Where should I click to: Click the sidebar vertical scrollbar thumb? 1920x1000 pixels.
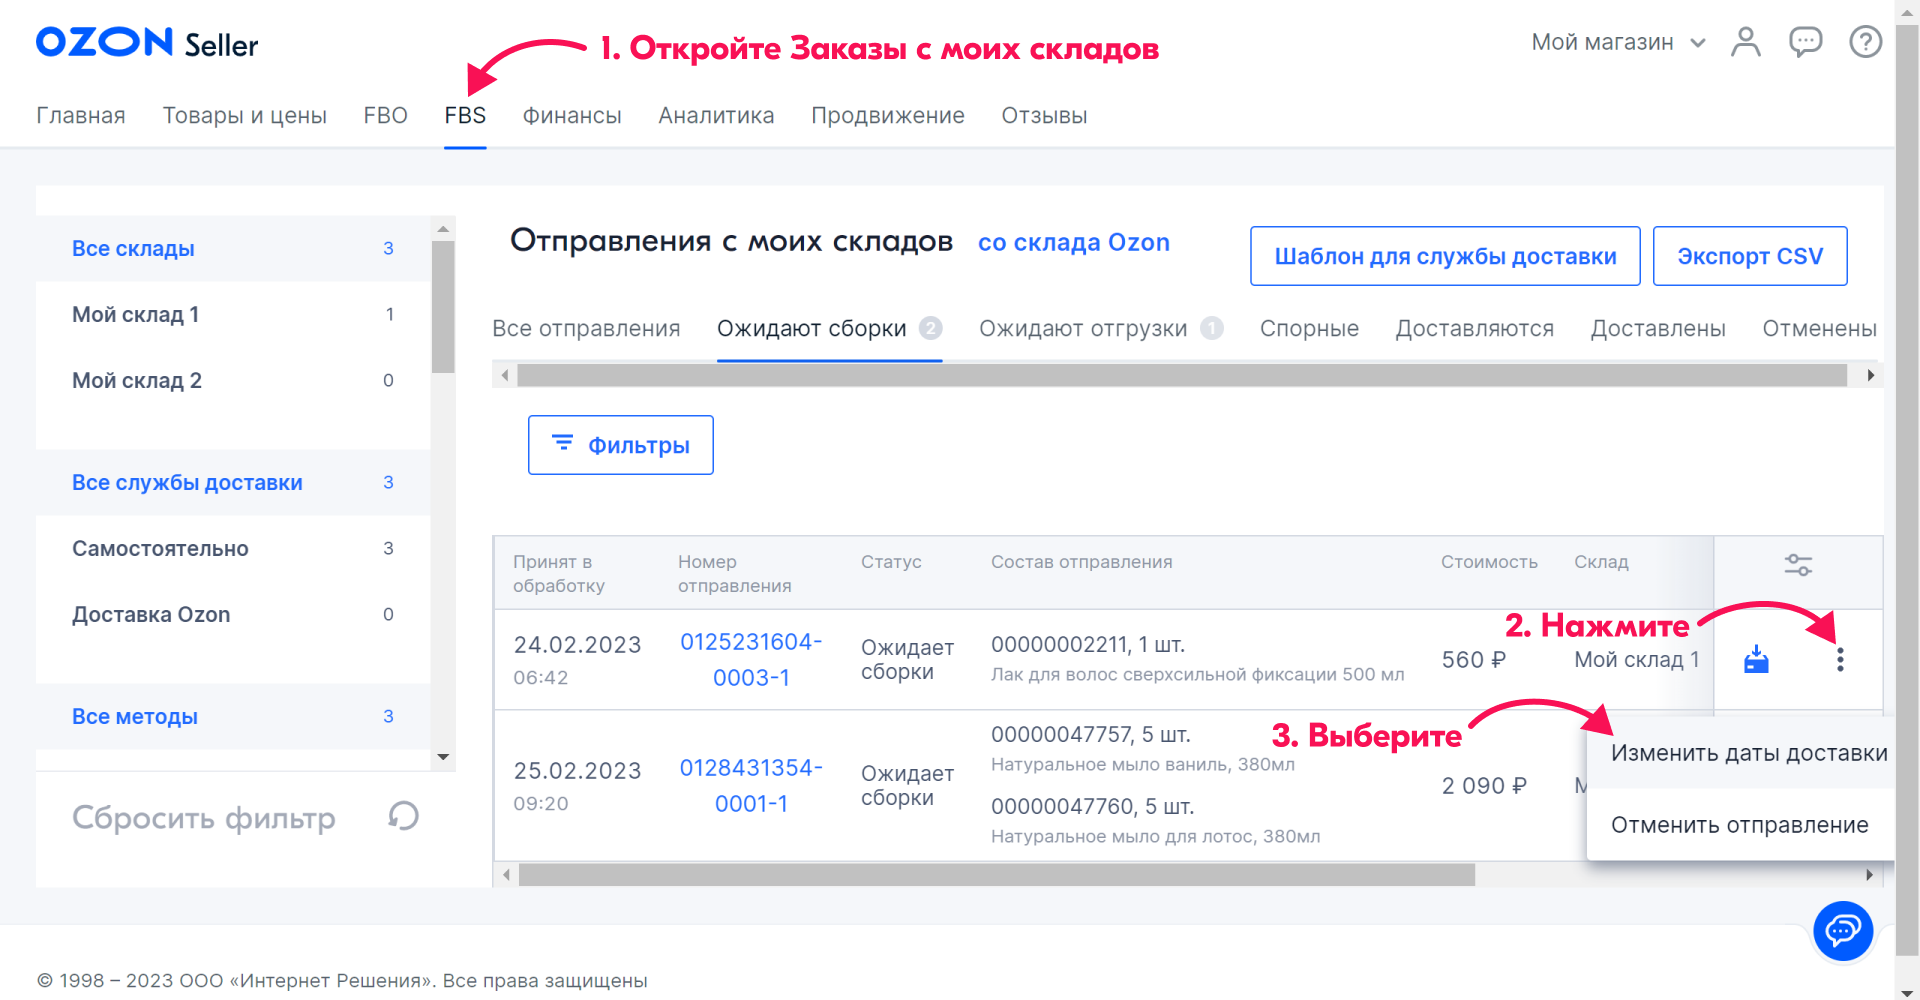click(443, 307)
